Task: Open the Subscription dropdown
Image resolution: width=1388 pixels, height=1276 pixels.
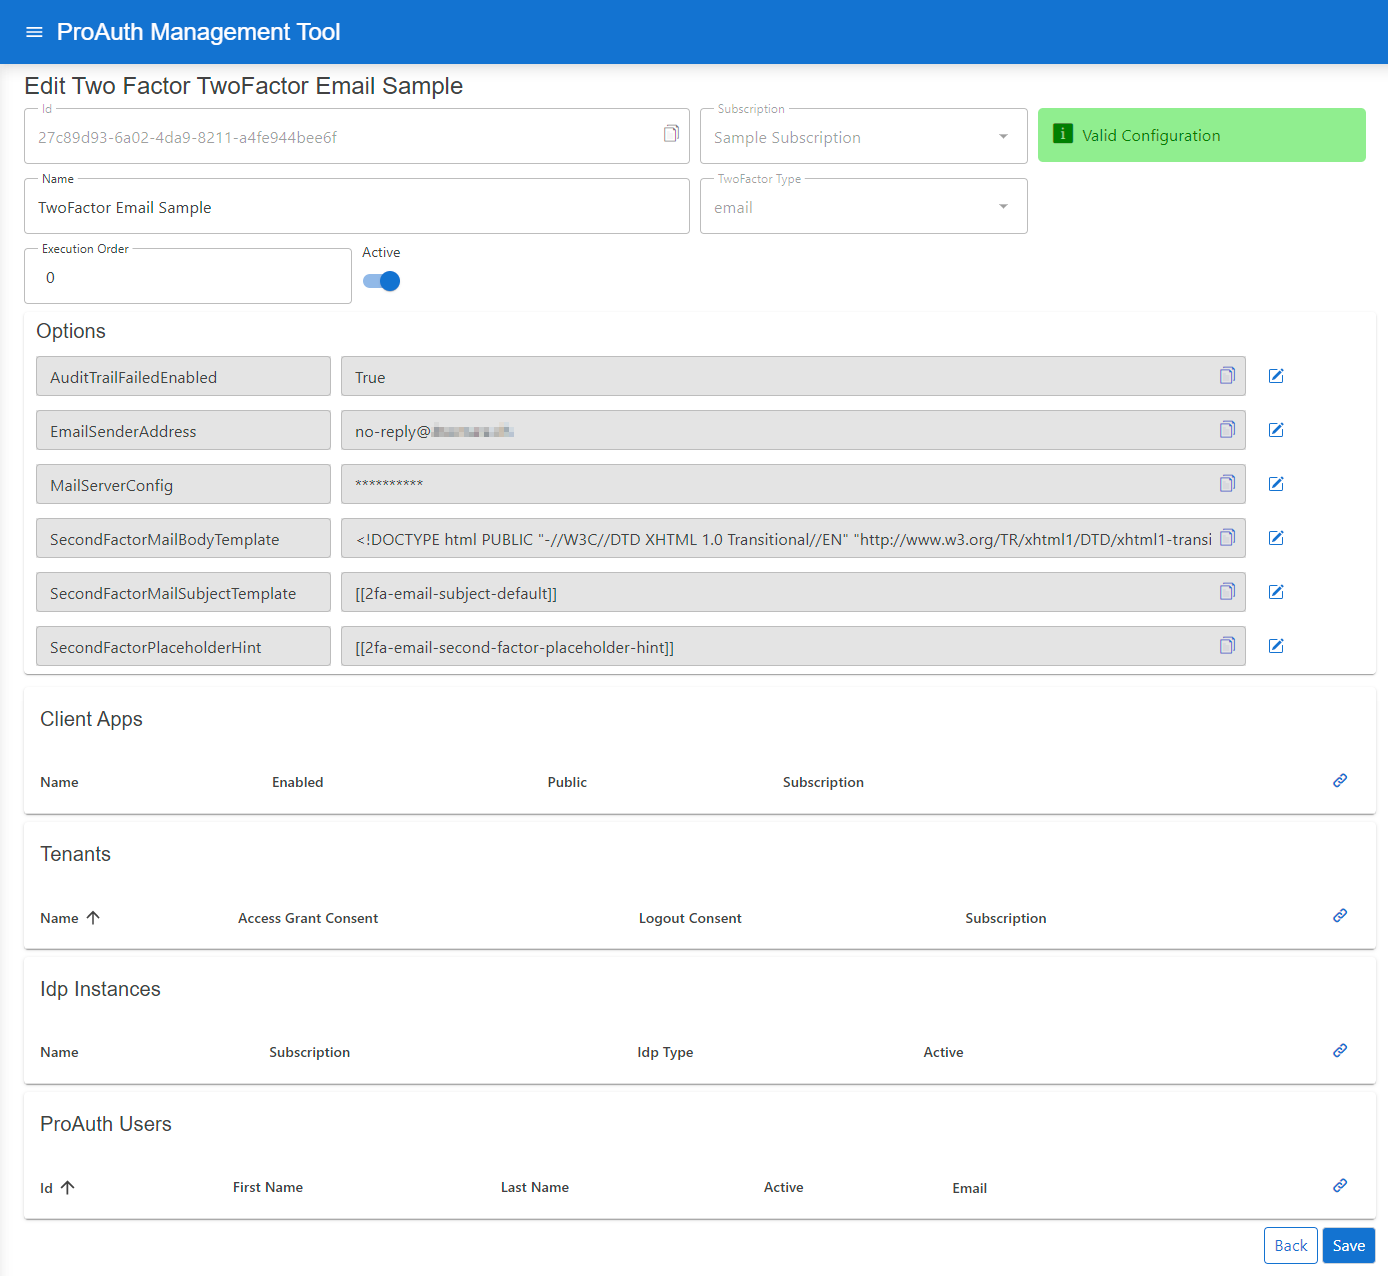Action: point(863,137)
